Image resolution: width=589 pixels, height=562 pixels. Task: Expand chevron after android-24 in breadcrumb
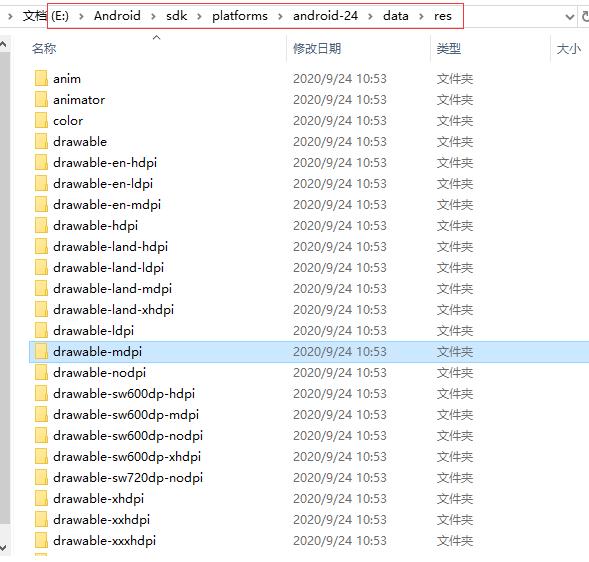click(370, 16)
